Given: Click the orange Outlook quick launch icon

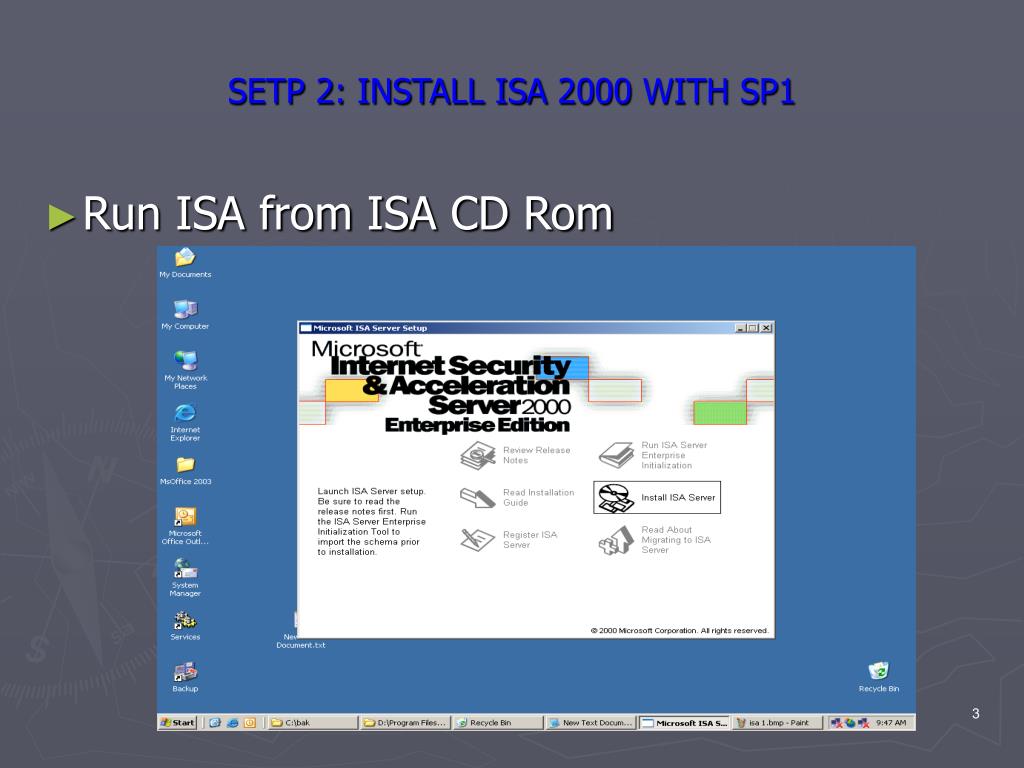Looking at the screenshot, I should tap(249, 723).
